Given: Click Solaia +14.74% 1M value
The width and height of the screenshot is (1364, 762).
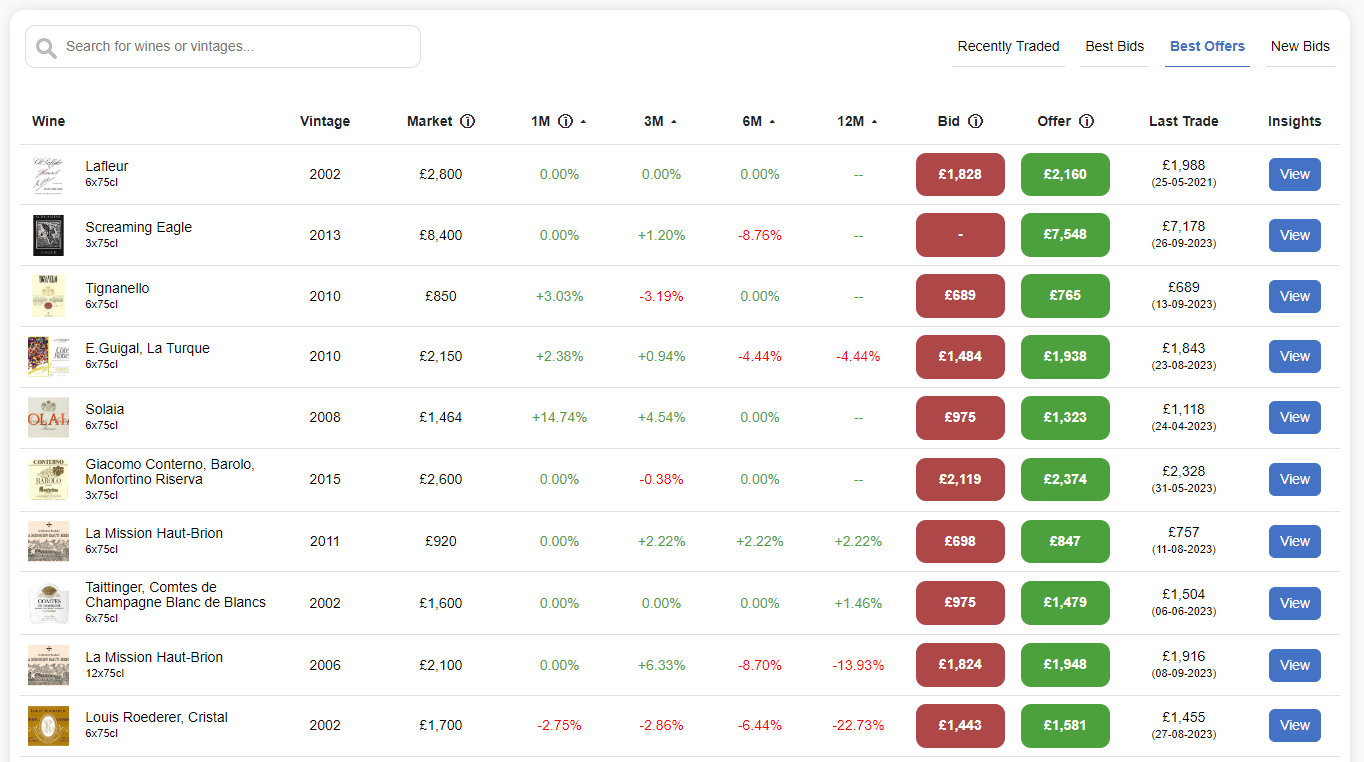Looking at the screenshot, I should [x=559, y=417].
